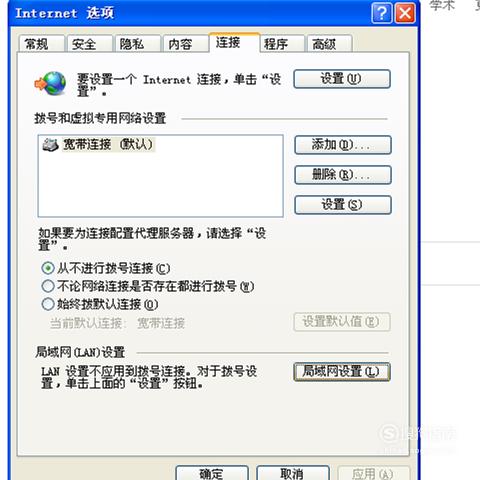This screenshot has width=480, height=480.
Task: Click the 添加(D)... button
Action: point(343,145)
